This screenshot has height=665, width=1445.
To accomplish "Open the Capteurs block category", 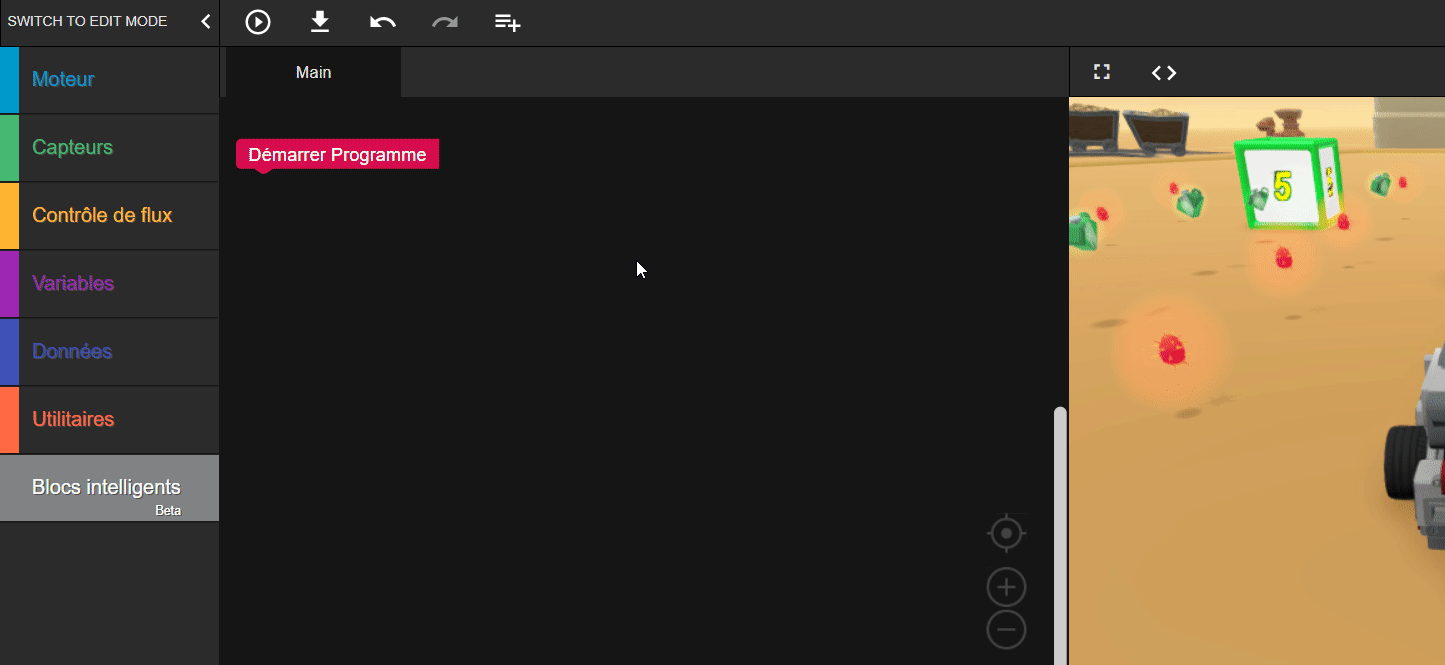I will click(x=72, y=147).
